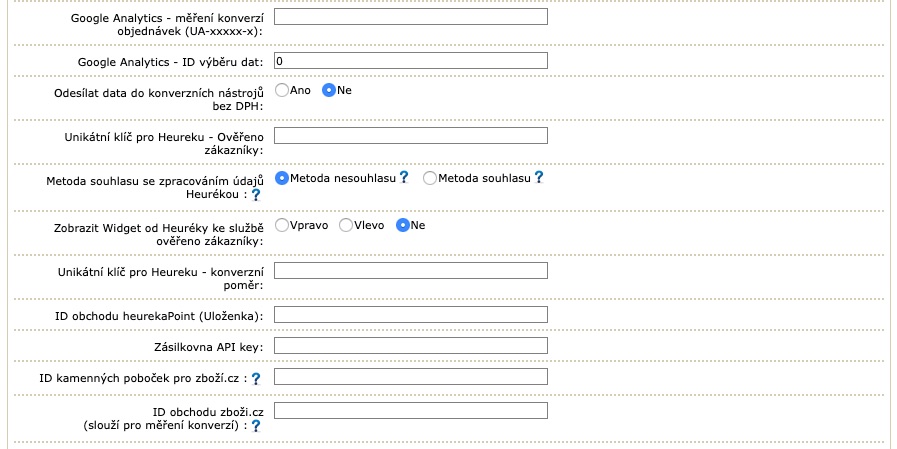Focus Zásilkovna API key field
This screenshot has height=449, width=897.
[x=411, y=345]
